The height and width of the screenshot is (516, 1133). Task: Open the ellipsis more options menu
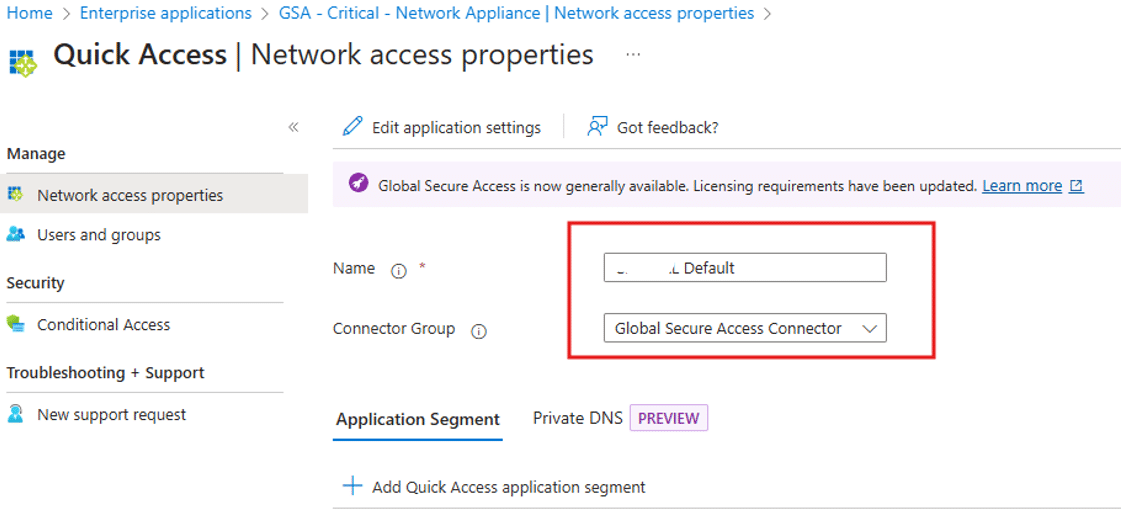pos(633,54)
